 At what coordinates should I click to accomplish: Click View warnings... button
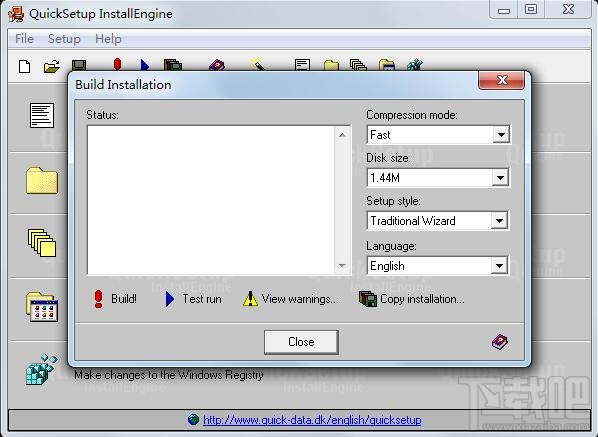(291, 299)
